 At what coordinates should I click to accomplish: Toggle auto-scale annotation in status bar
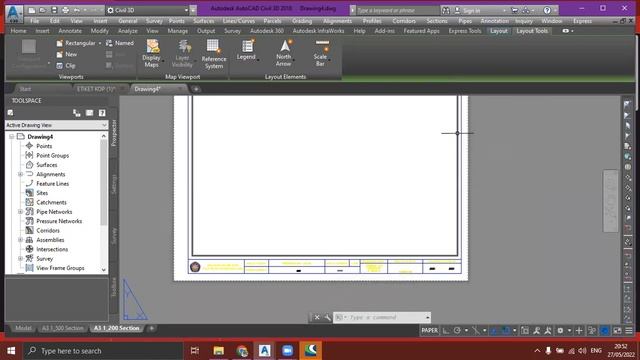pos(548,331)
